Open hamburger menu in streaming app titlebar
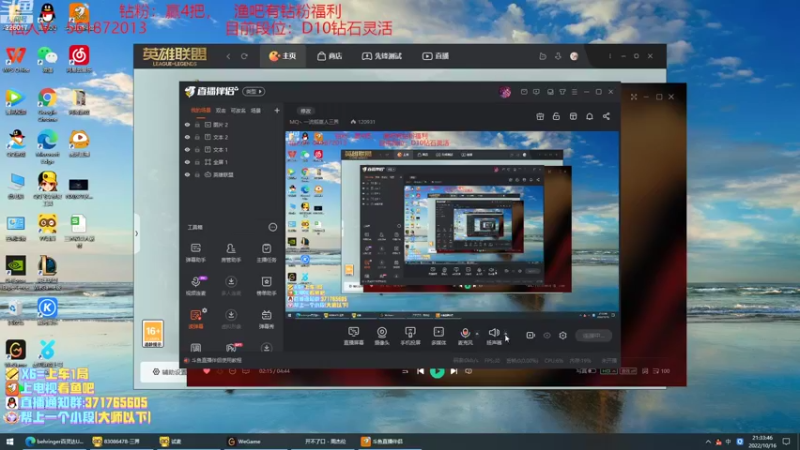This screenshot has width=800, height=450. (574, 92)
